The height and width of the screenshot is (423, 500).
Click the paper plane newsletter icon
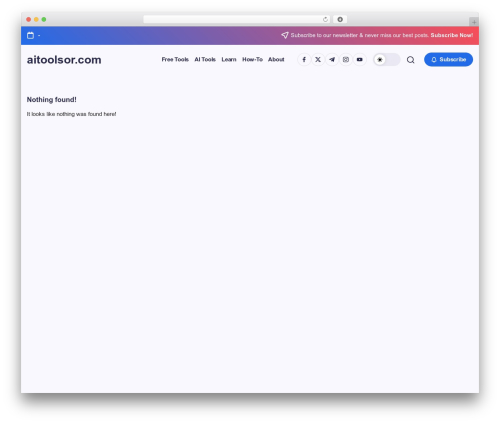point(285,35)
